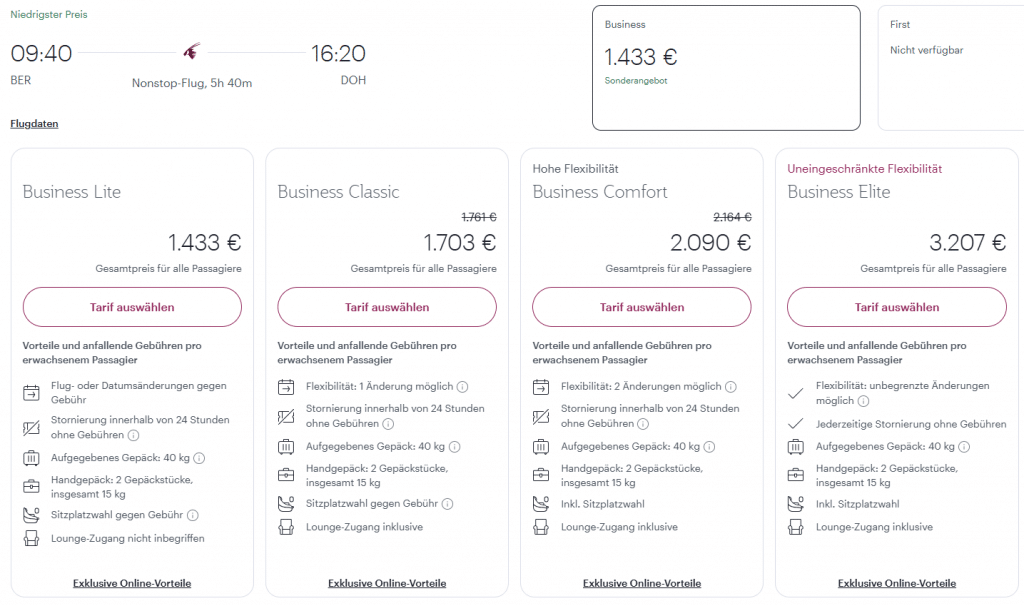Click info icon beside Business Elite Aufgegebenes Gepäck
The height and width of the screenshot is (606, 1024).
[x=964, y=447]
